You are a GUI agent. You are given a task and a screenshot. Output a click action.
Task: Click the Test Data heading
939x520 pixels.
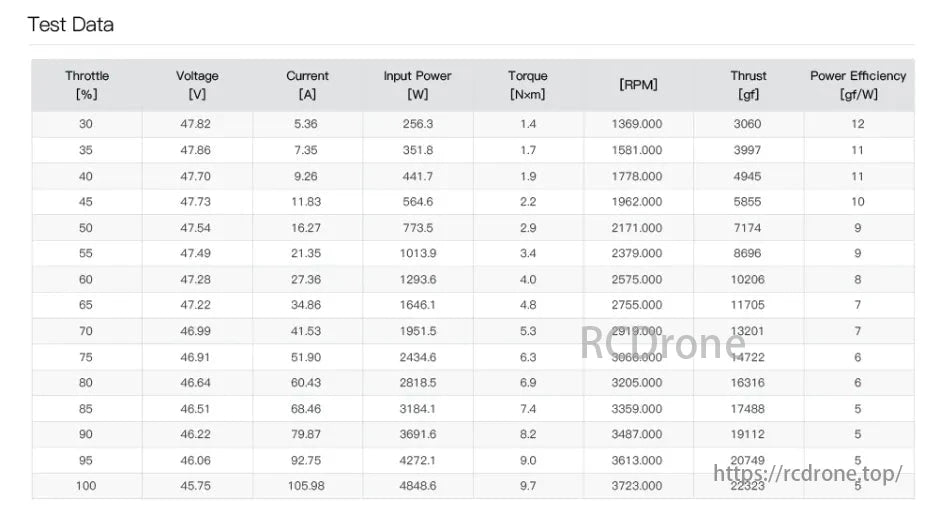click(71, 25)
